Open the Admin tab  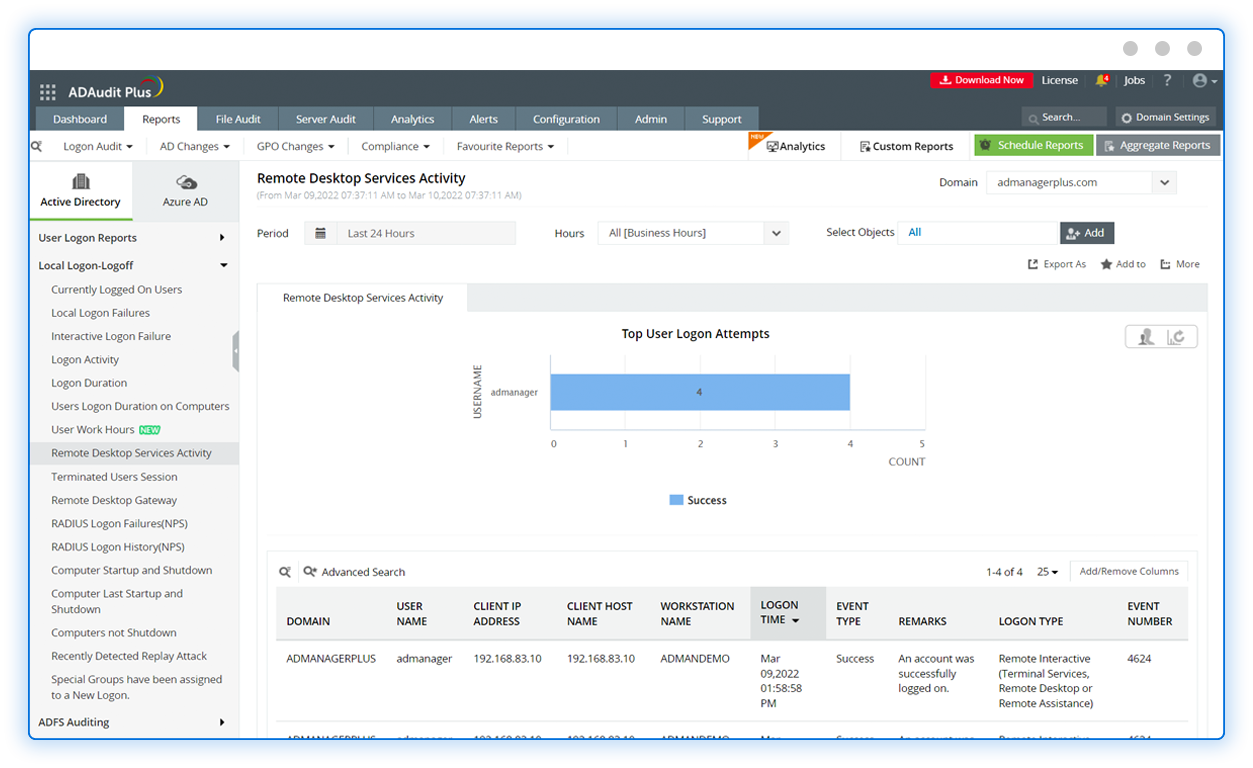point(651,119)
